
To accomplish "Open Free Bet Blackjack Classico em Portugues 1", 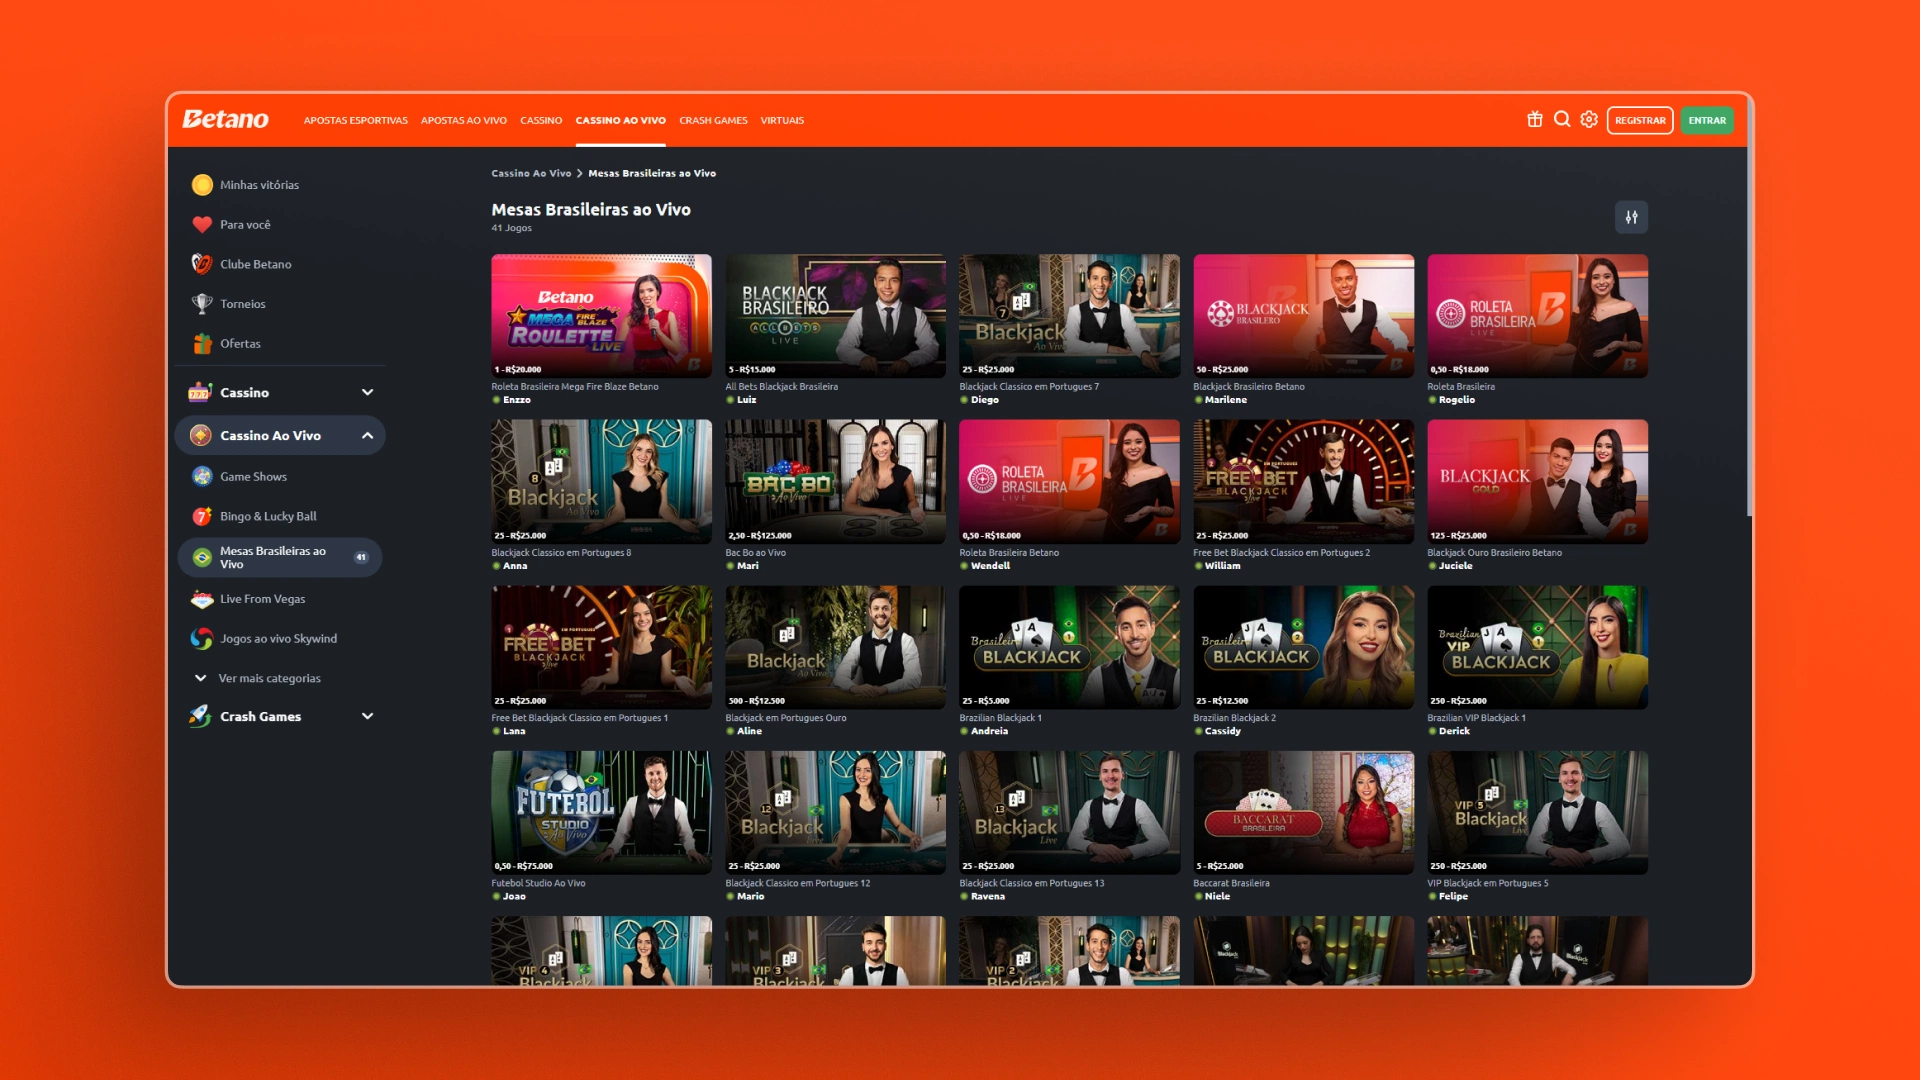I will [601, 647].
